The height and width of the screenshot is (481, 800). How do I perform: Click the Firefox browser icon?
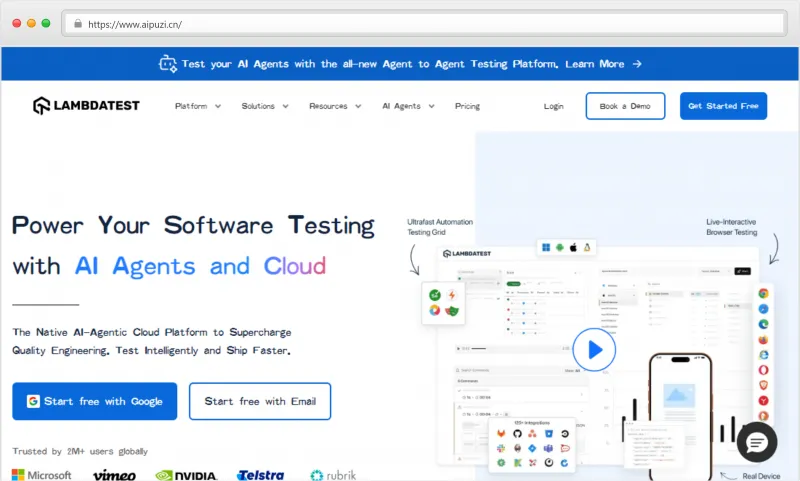[x=763, y=339]
